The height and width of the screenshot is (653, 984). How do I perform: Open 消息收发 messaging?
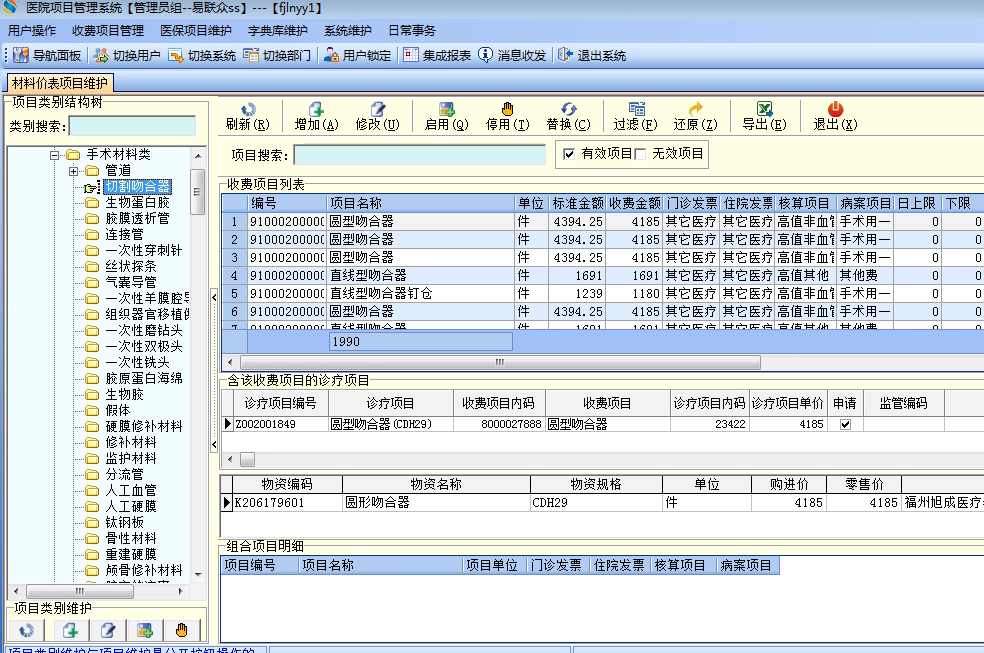512,55
